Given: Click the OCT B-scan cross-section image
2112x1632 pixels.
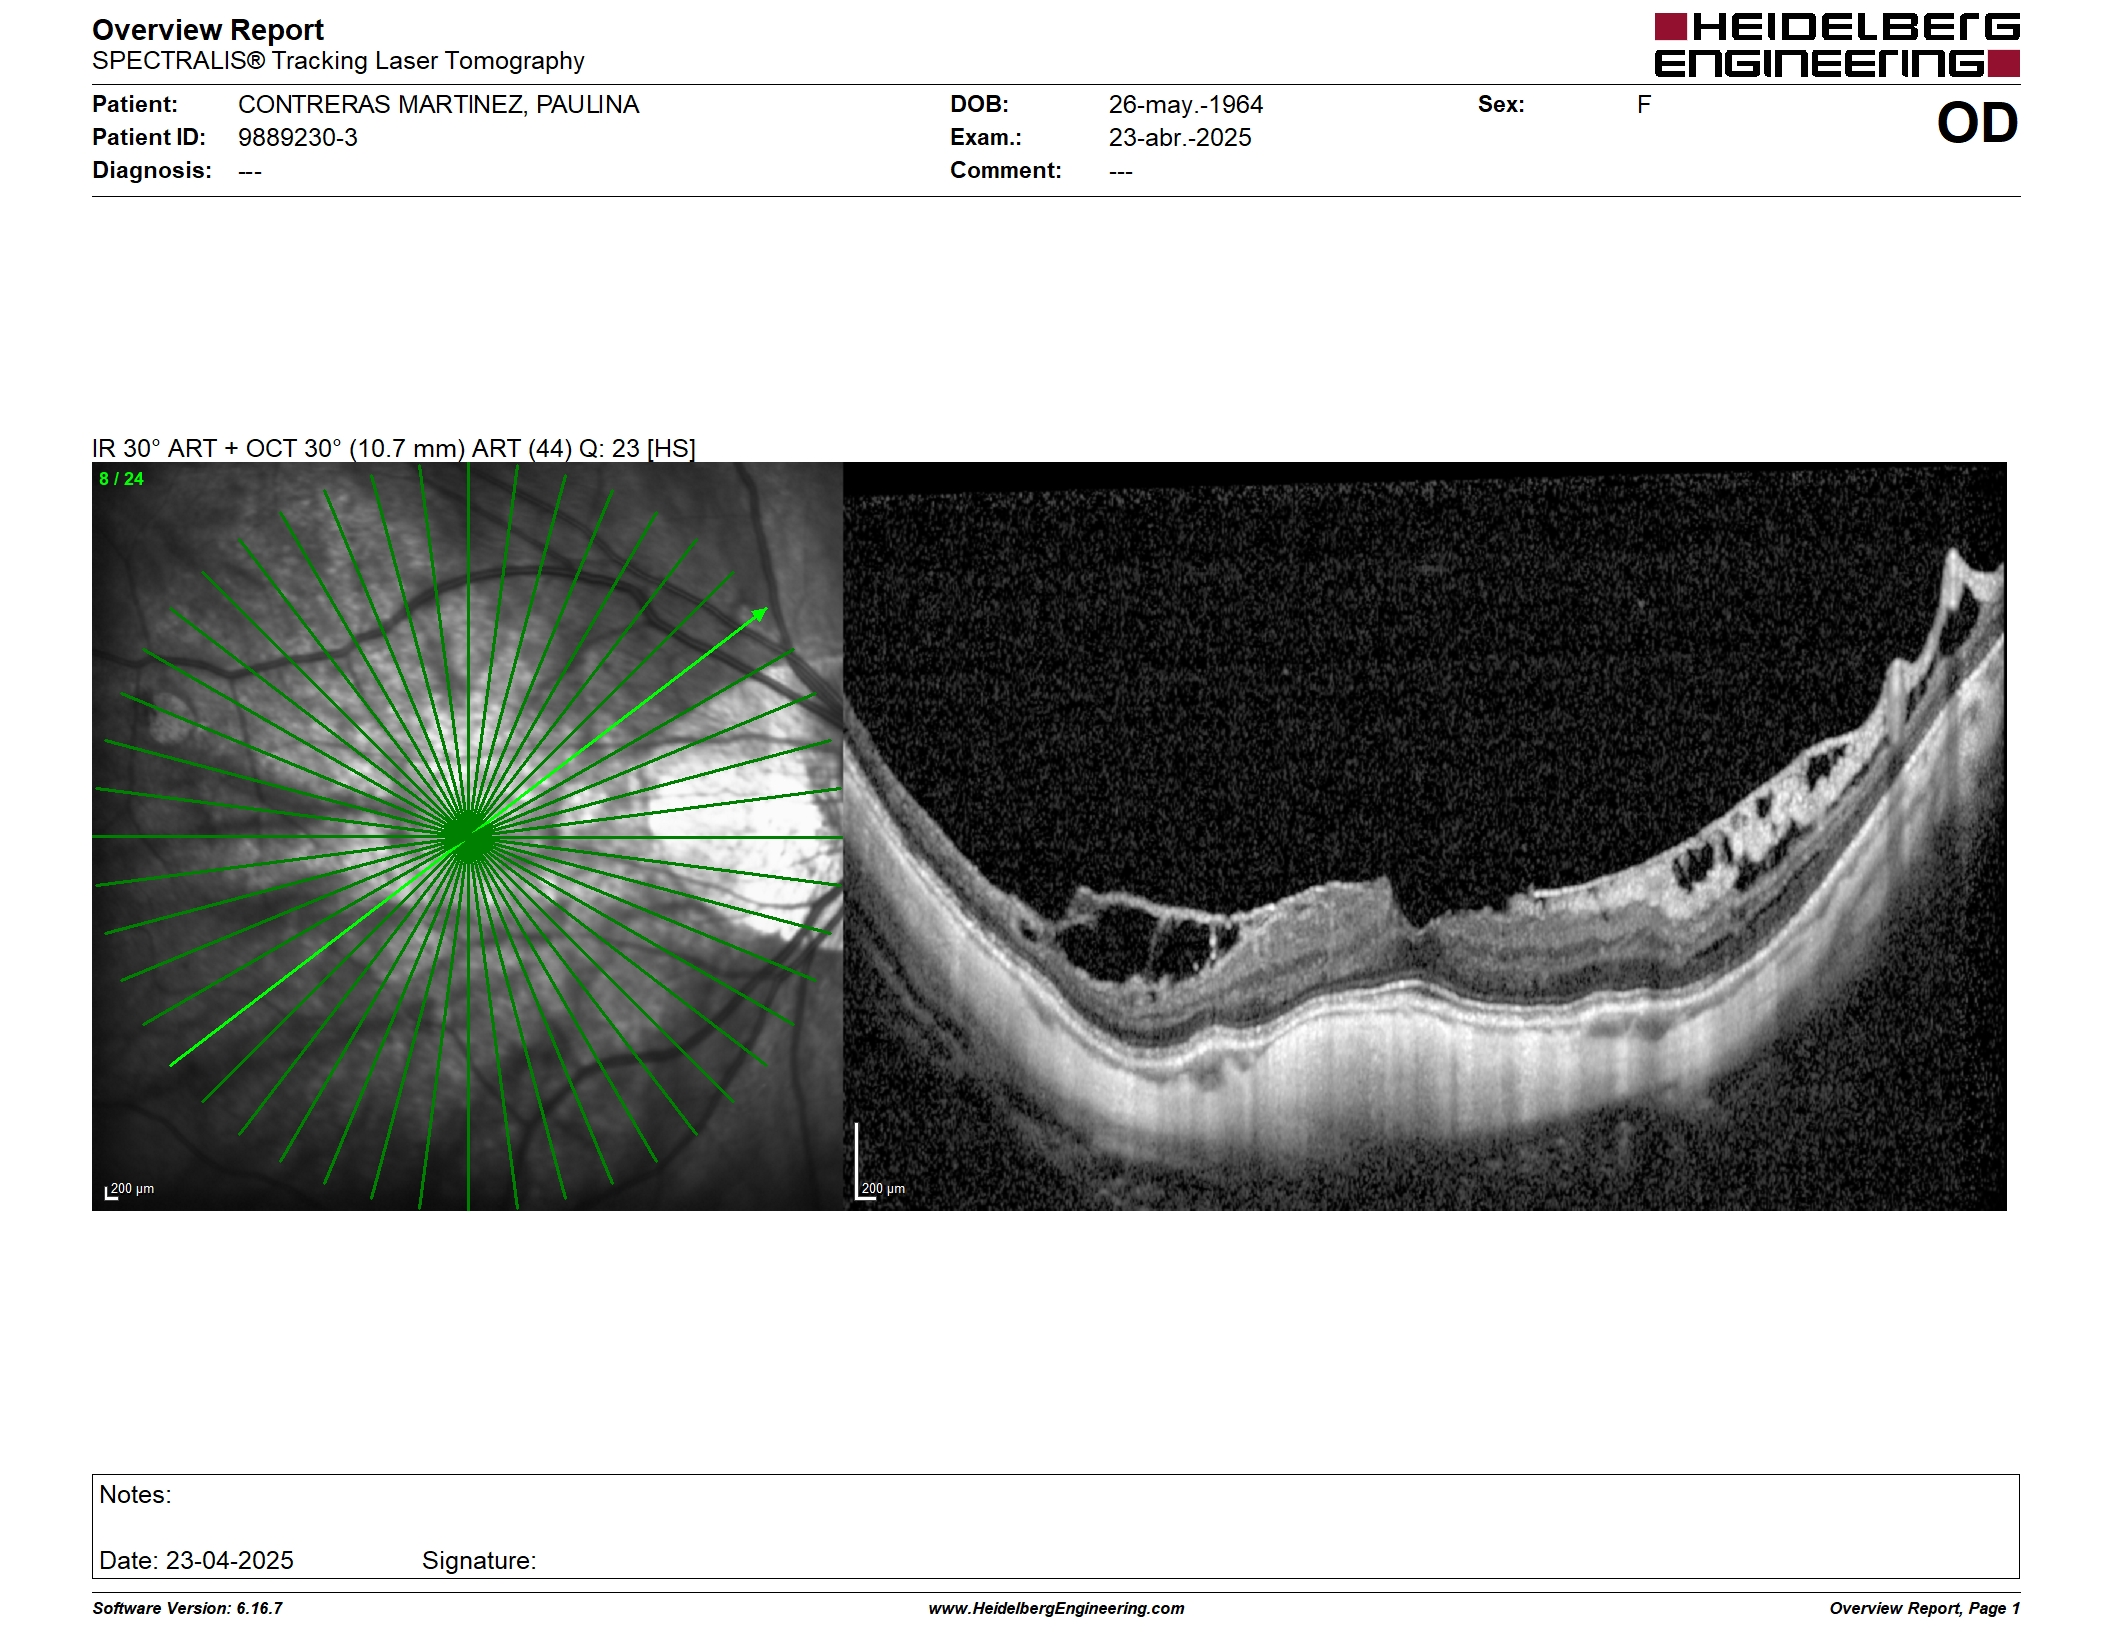Looking at the screenshot, I should coord(1425,836).
